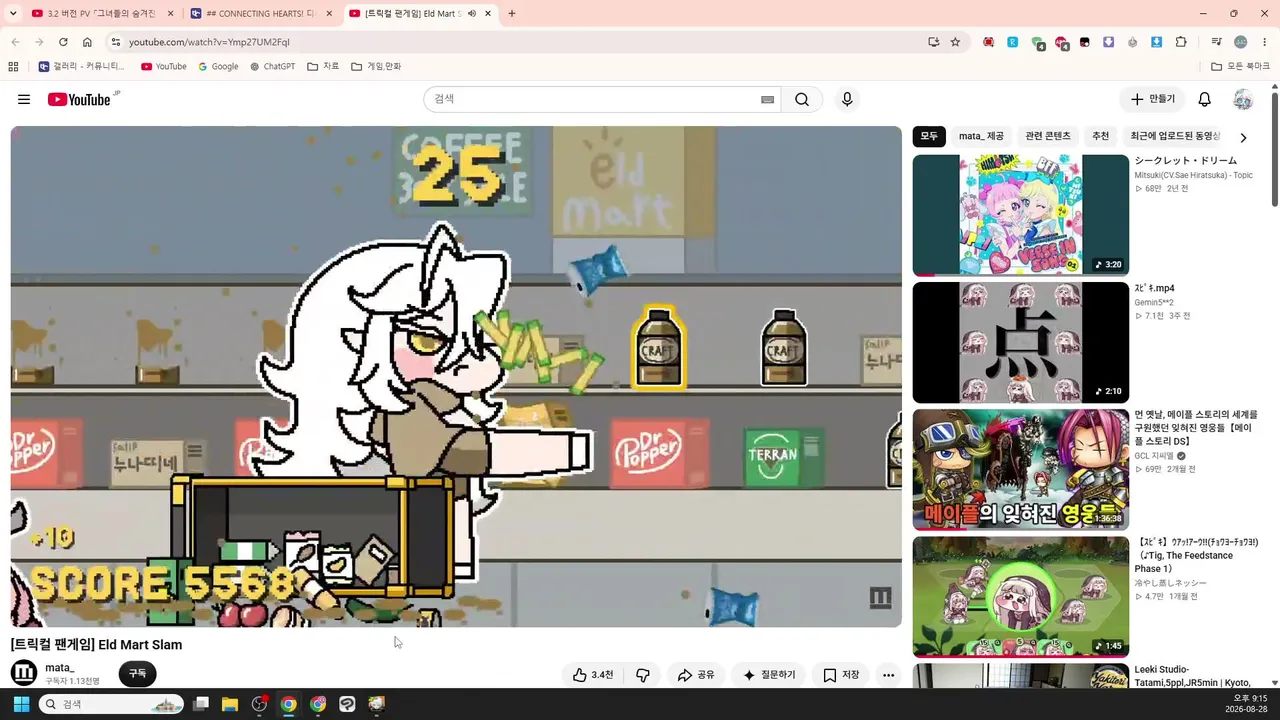Image resolution: width=1280 pixels, height=720 pixels.
Task: Navigate back in browser history
Action: [x=15, y=42]
